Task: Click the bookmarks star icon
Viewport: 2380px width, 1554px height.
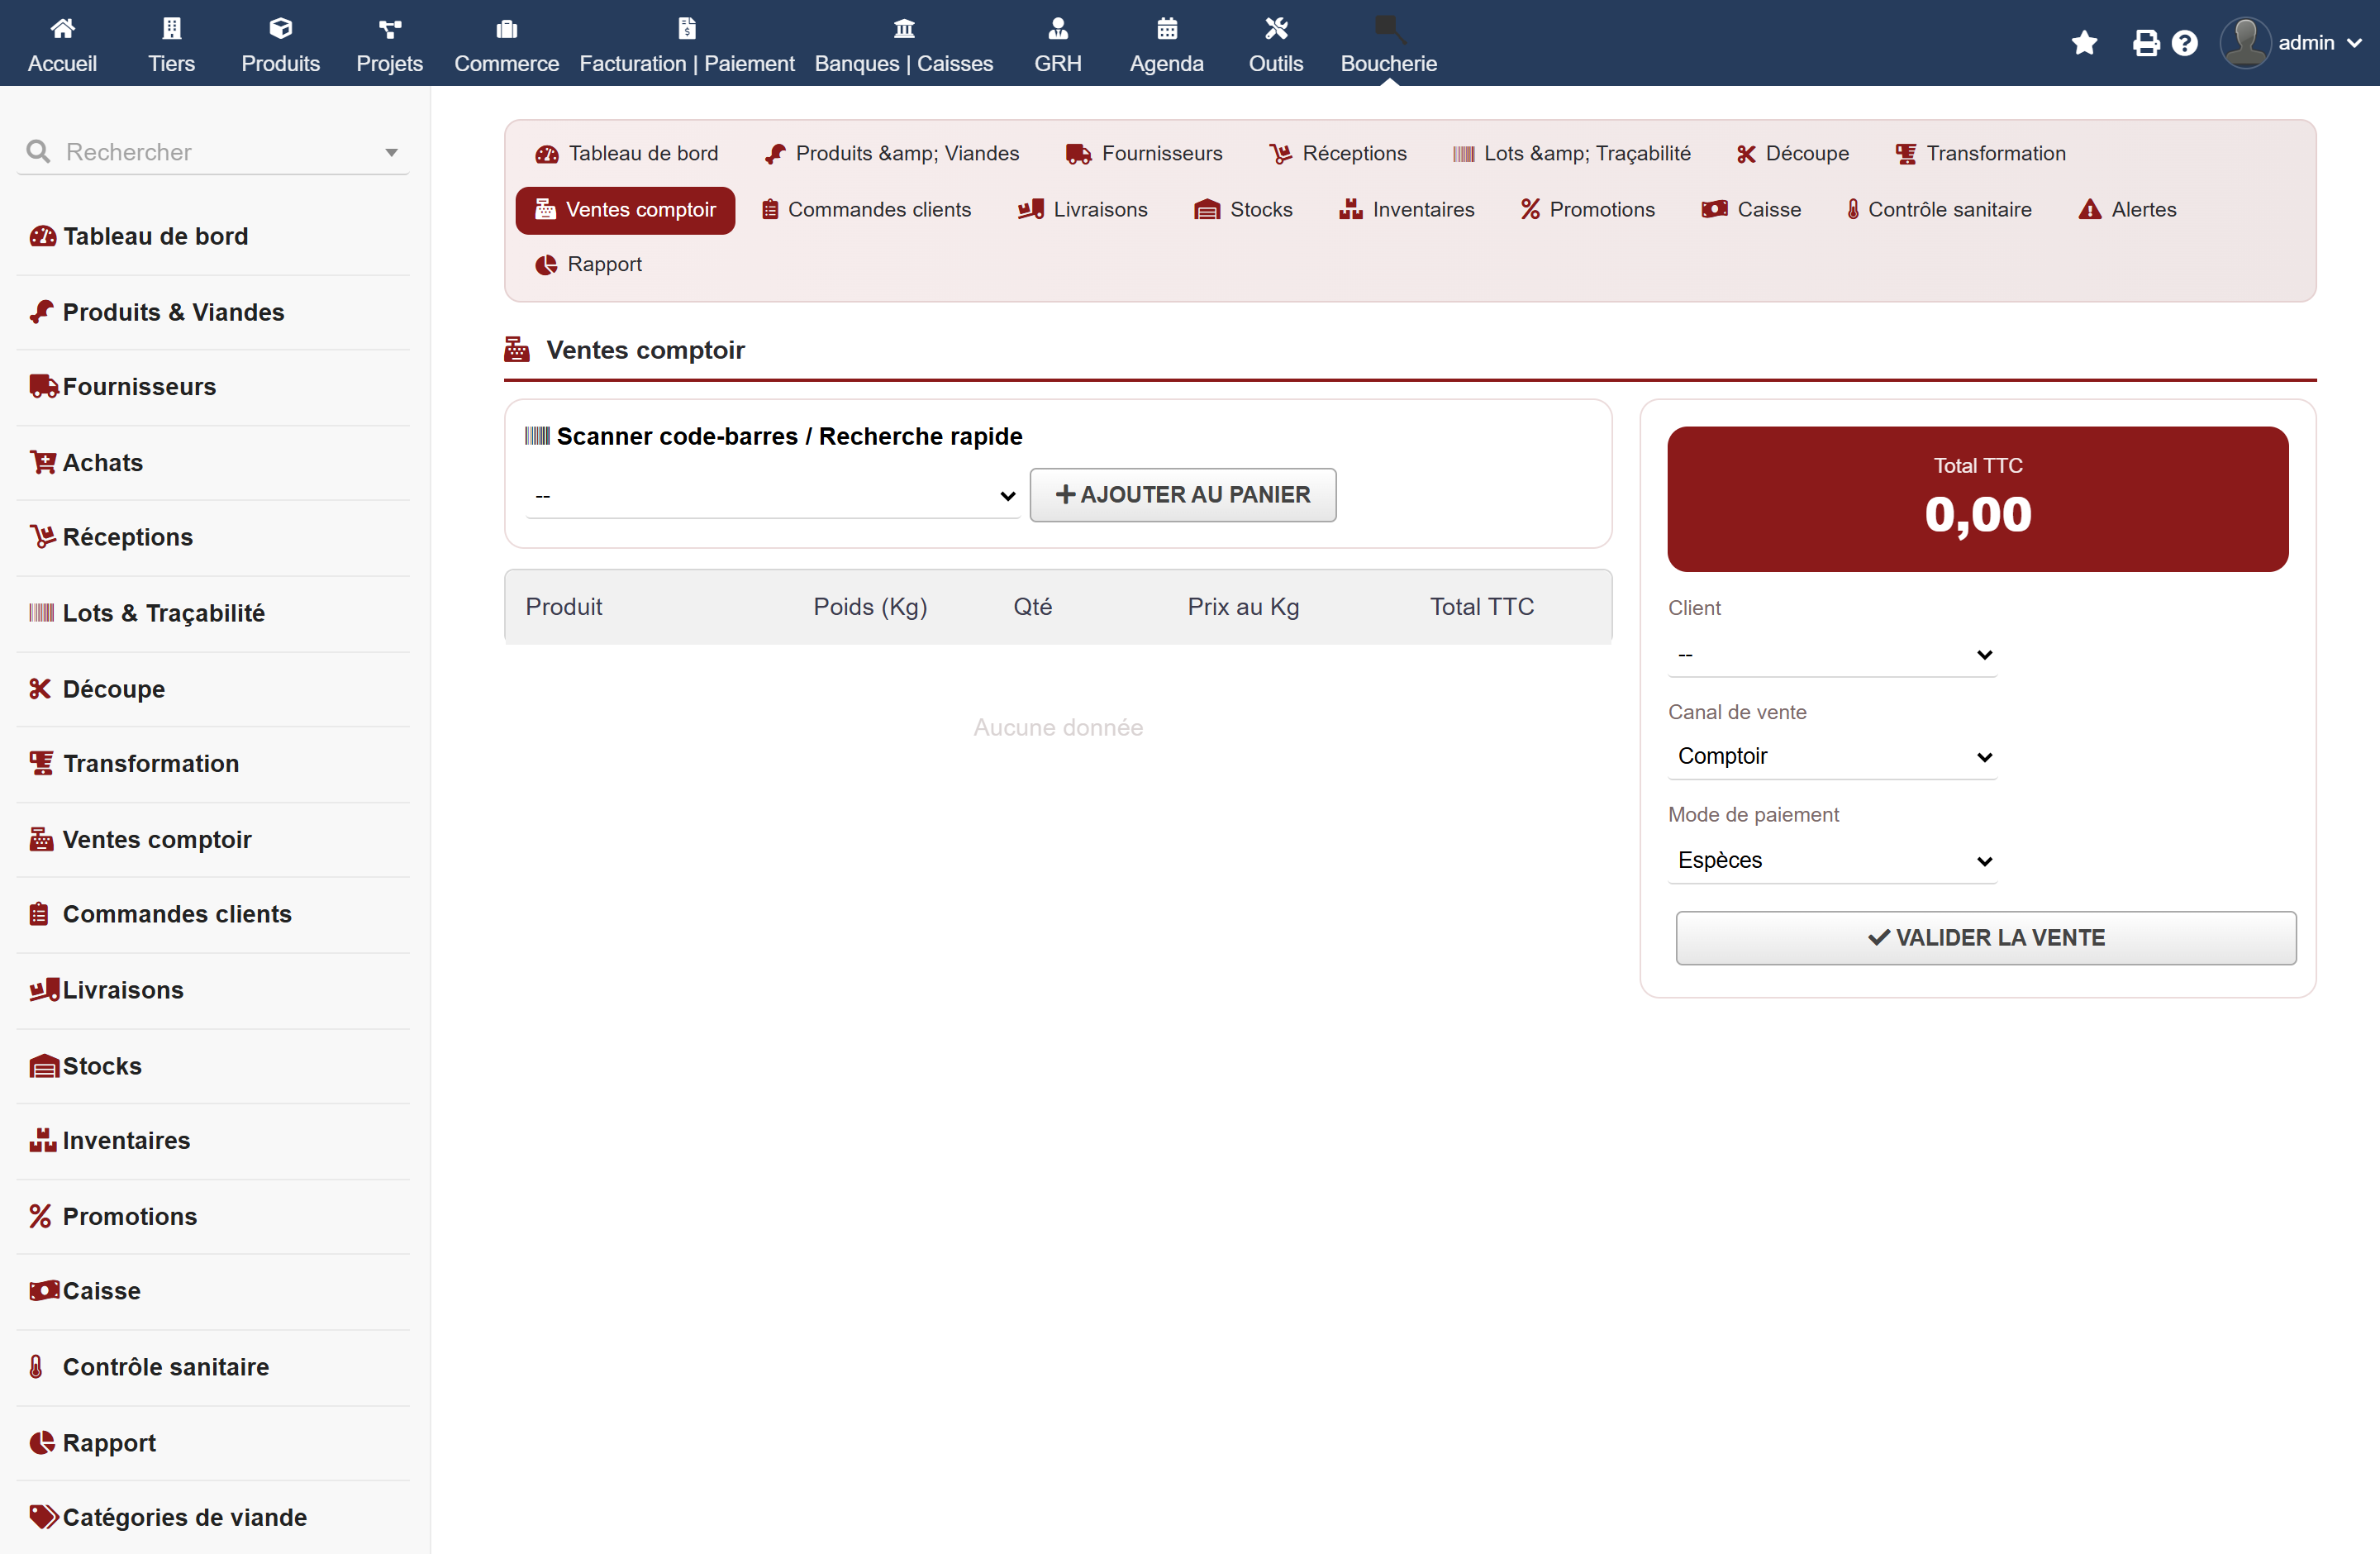Action: [x=2084, y=43]
